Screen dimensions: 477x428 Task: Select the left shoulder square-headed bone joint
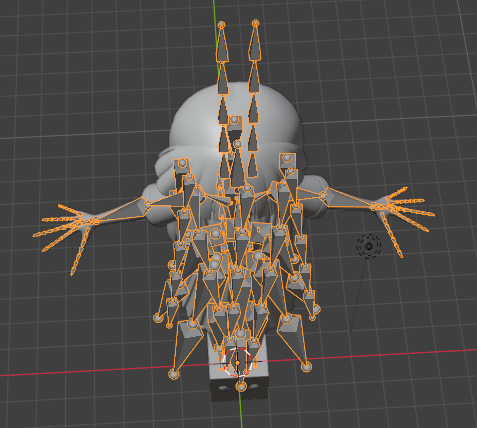182,163
